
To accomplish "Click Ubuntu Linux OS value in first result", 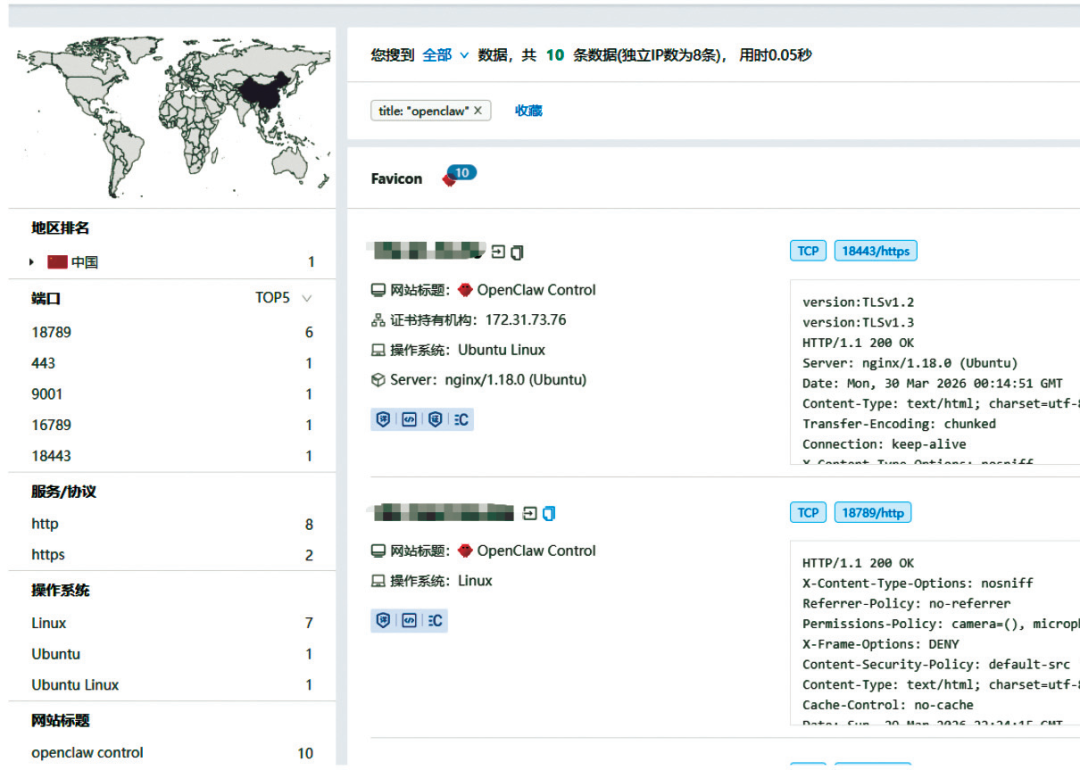I will click(x=501, y=350).
